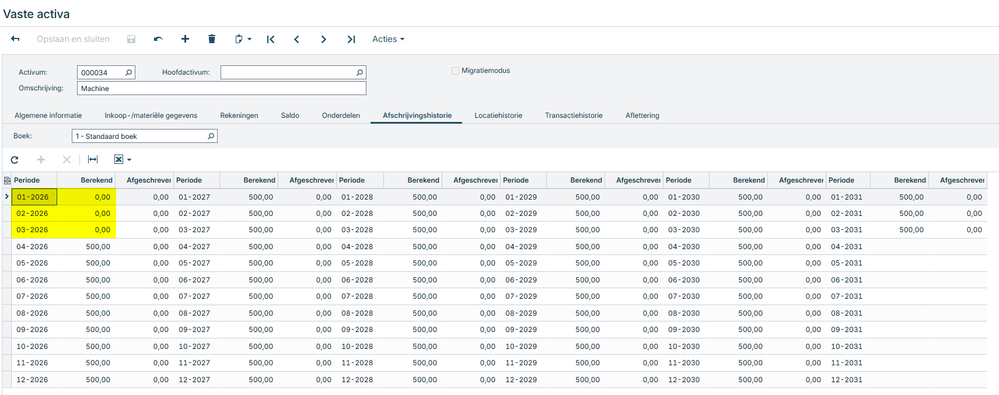This screenshot has height=395, width=999.
Task: Add a new record with the plus icon
Action: 185,40
